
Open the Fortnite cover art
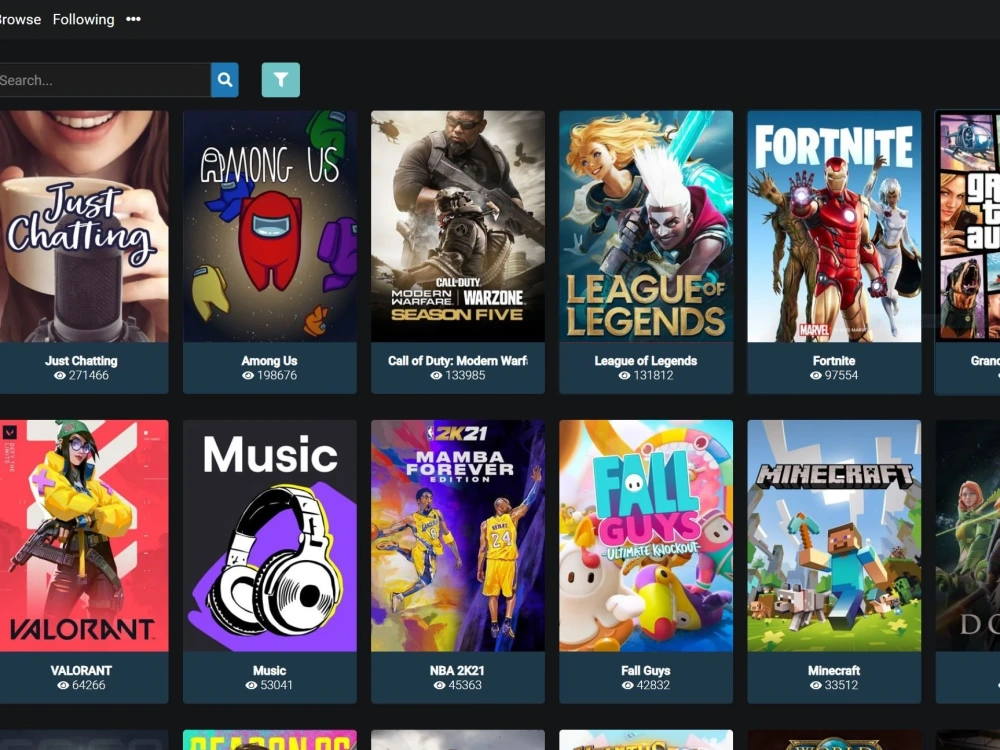(834, 226)
